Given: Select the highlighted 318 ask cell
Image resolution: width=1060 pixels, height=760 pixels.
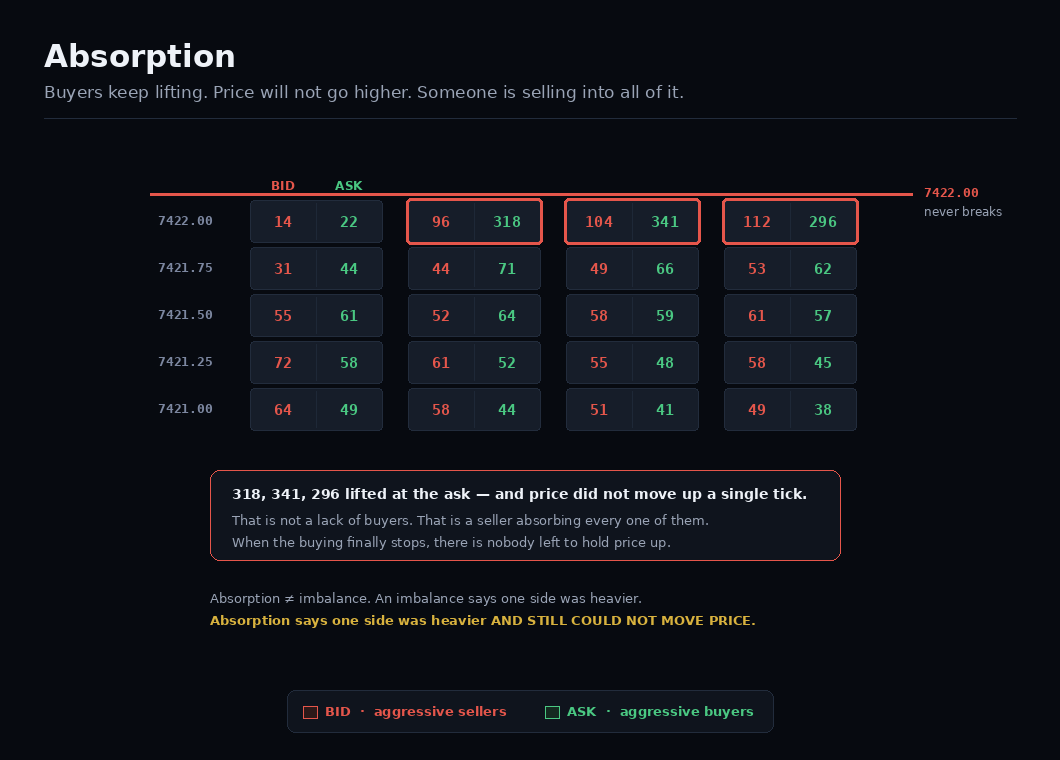Looking at the screenshot, I should tap(507, 222).
